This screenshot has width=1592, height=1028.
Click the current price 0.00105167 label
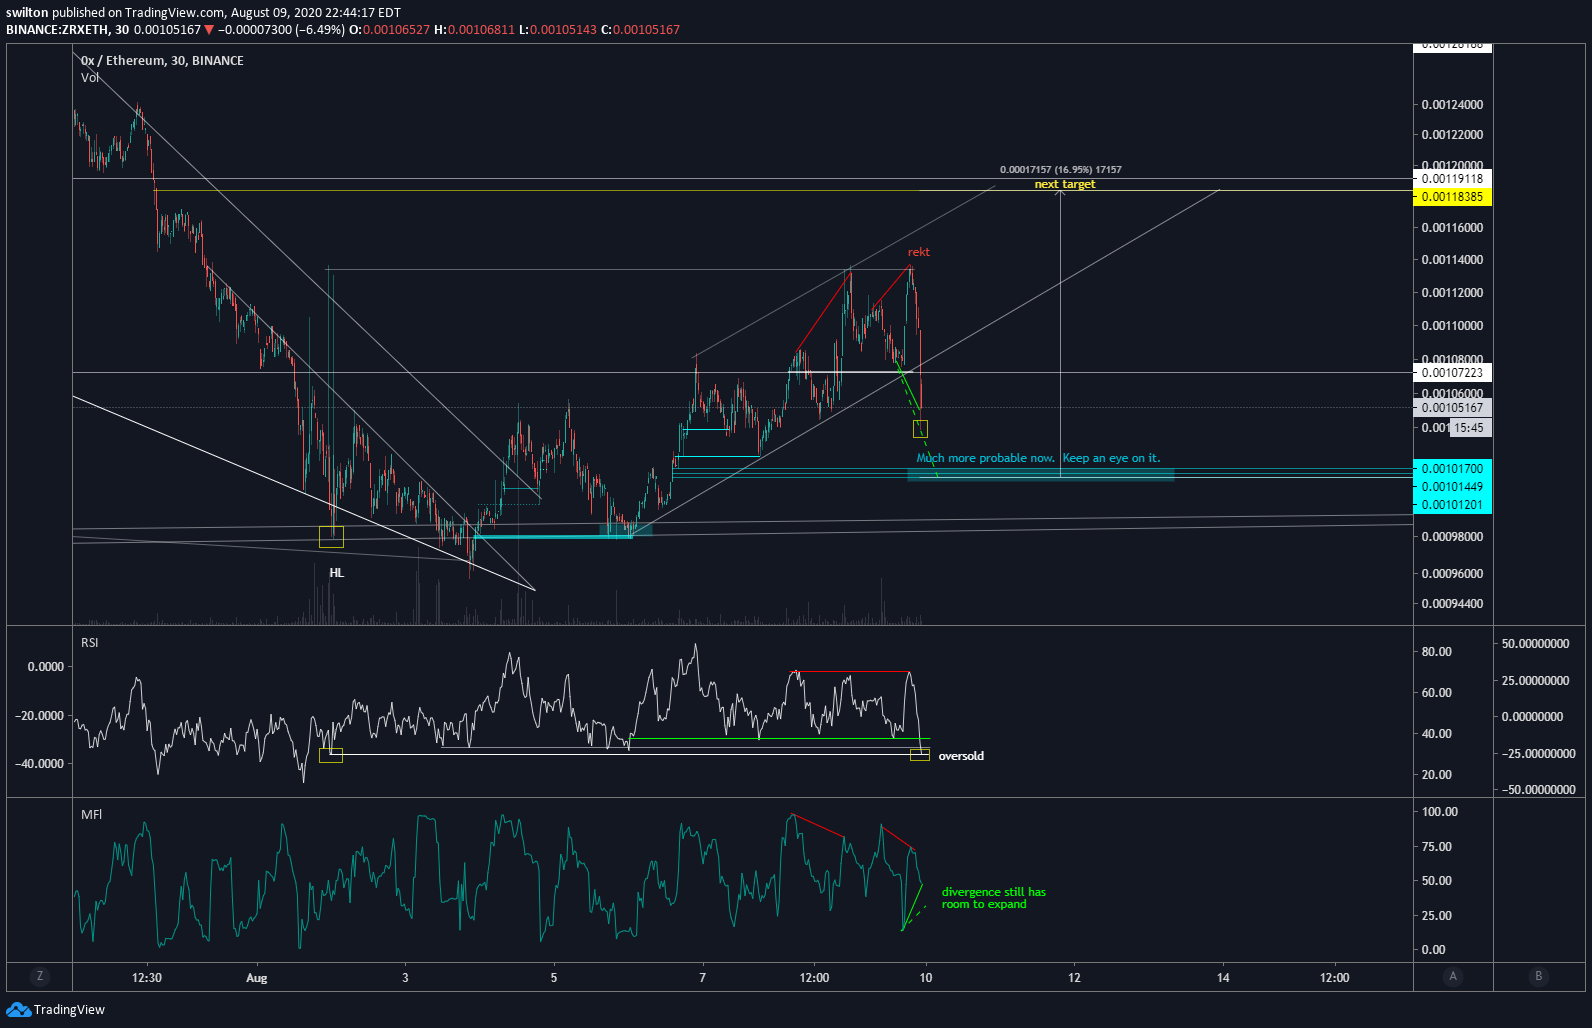1452,408
